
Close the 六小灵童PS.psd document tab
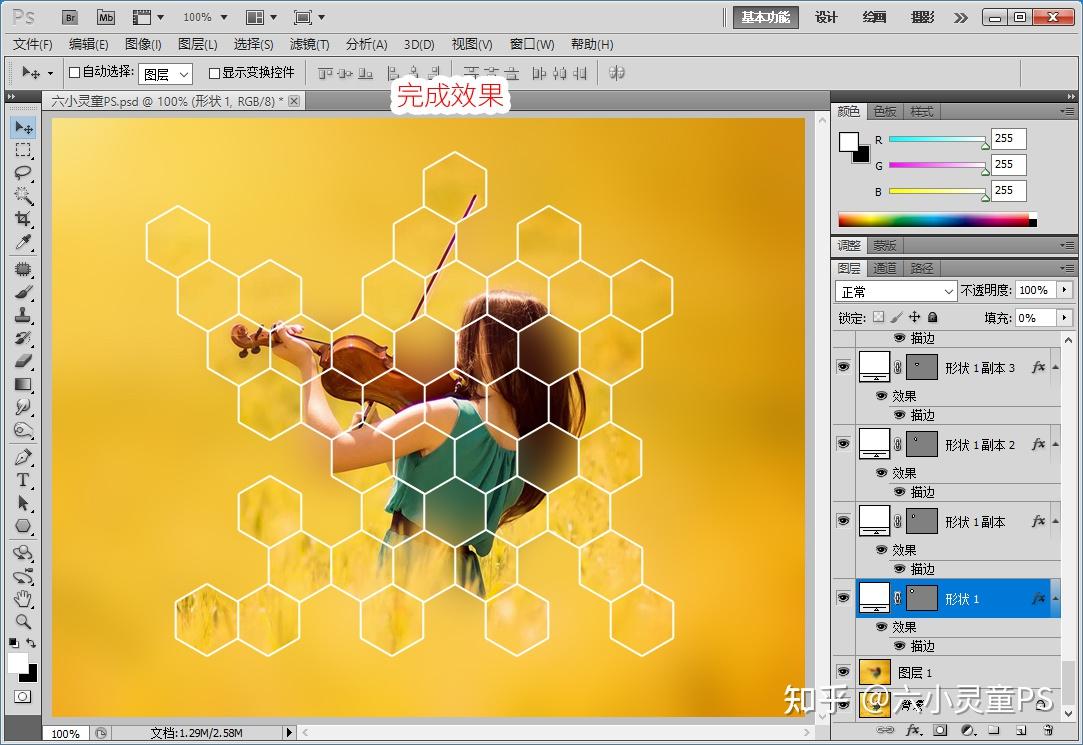point(294,101)
